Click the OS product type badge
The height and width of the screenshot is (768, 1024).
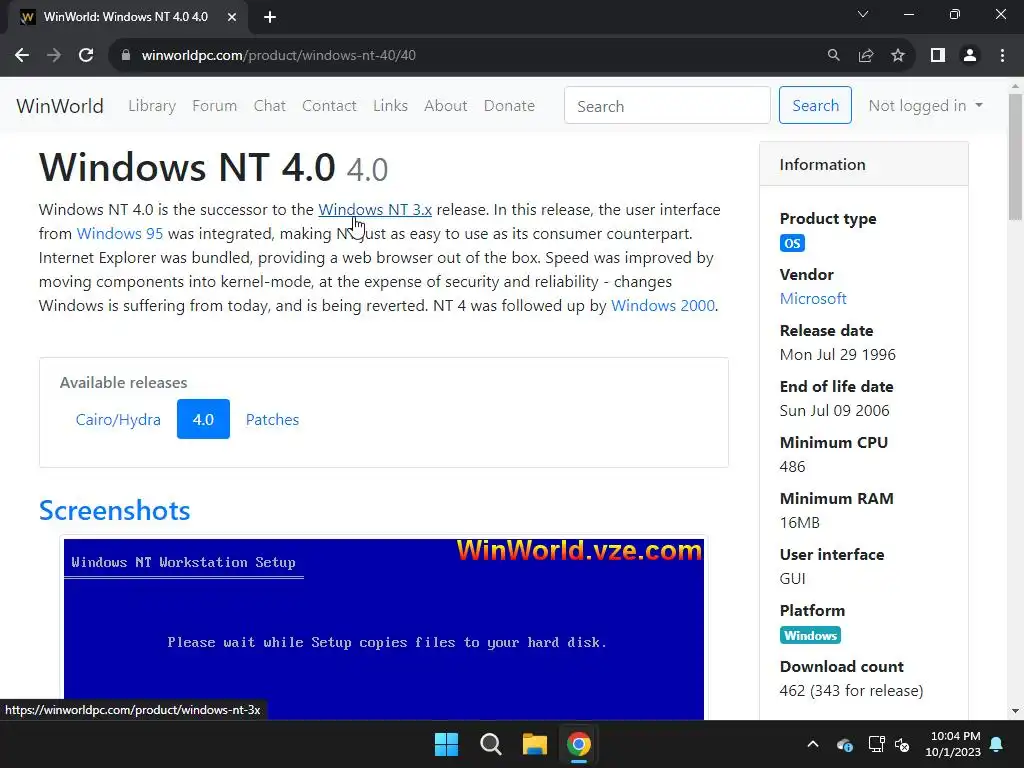[x=792, y=244]
